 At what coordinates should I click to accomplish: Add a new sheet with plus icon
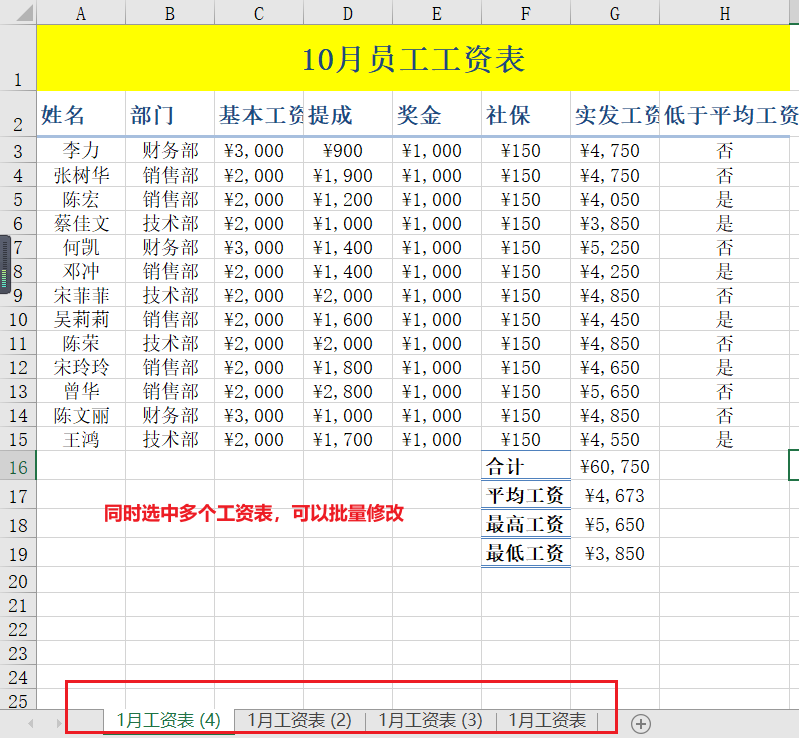pos(641,724)
